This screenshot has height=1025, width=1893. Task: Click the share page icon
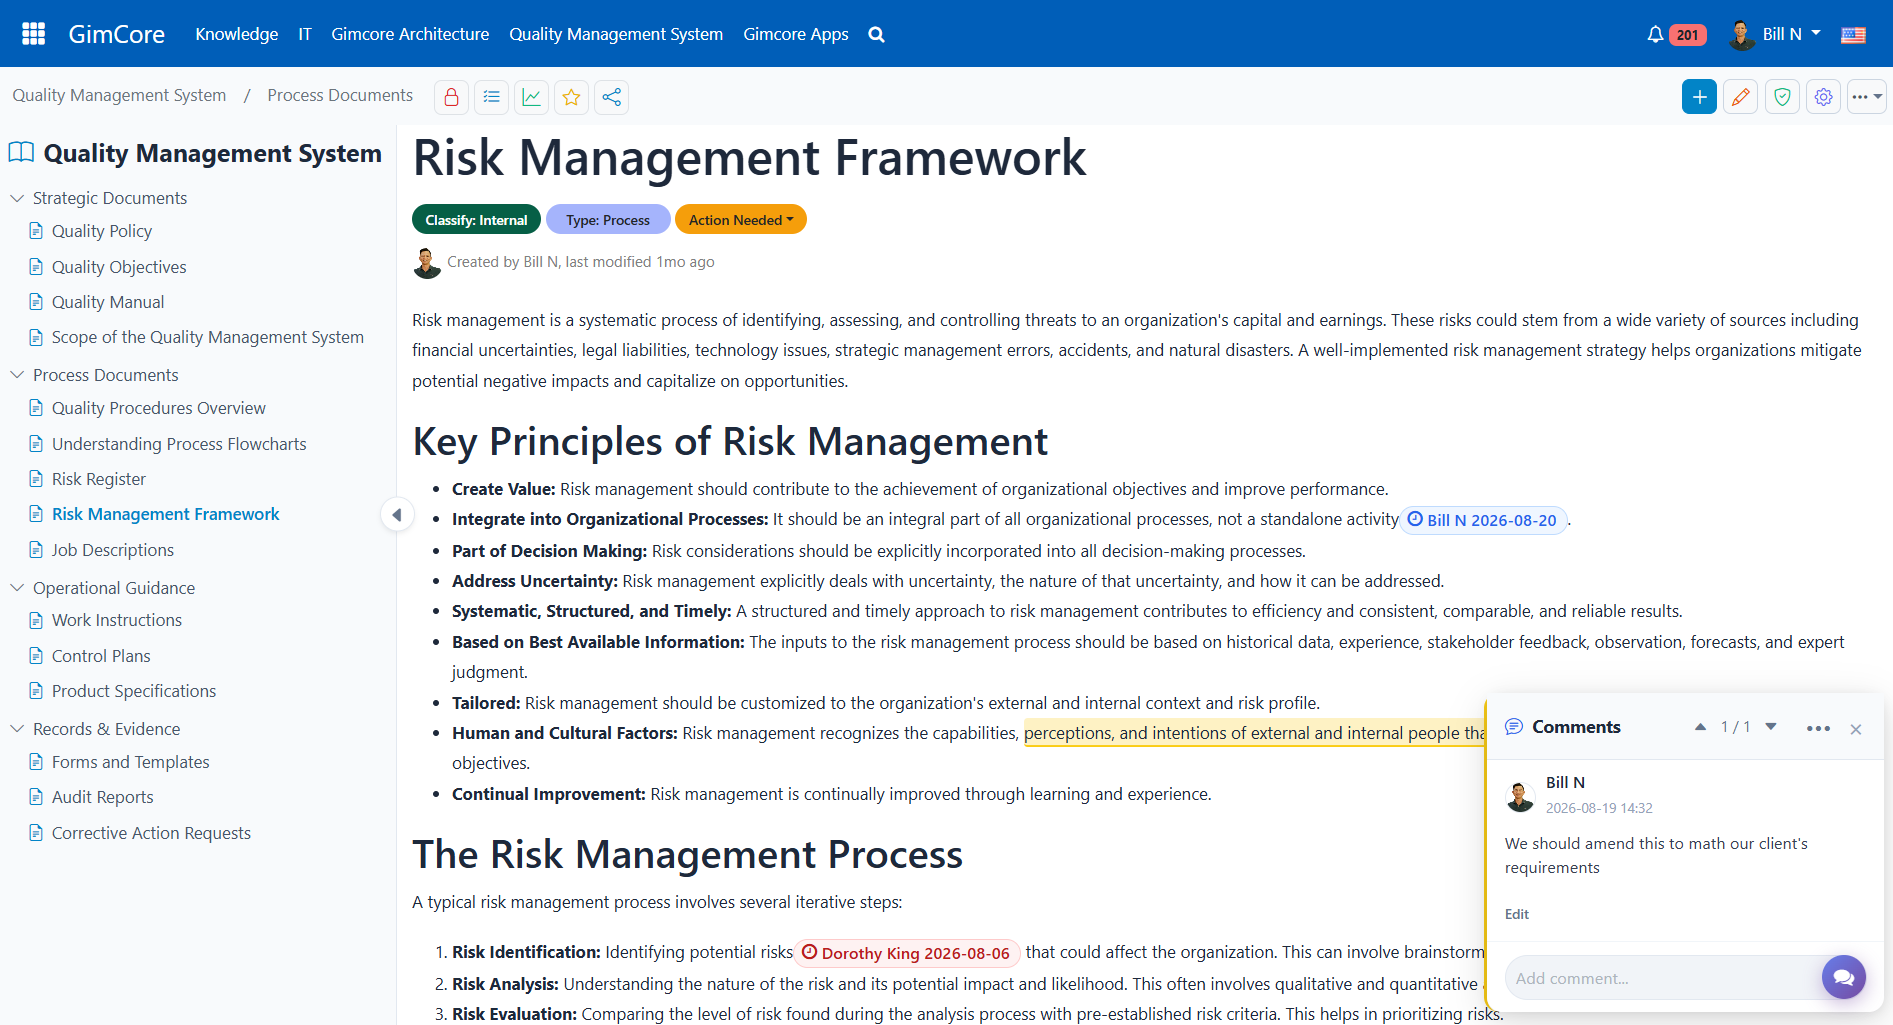coord(611,97)
